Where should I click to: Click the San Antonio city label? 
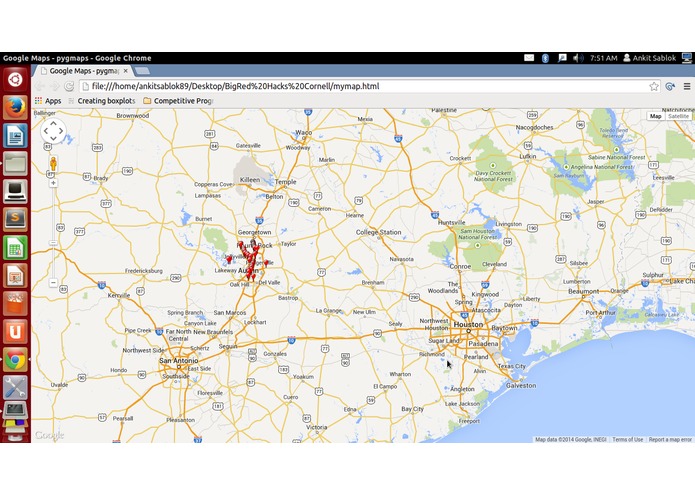(179, 361)
